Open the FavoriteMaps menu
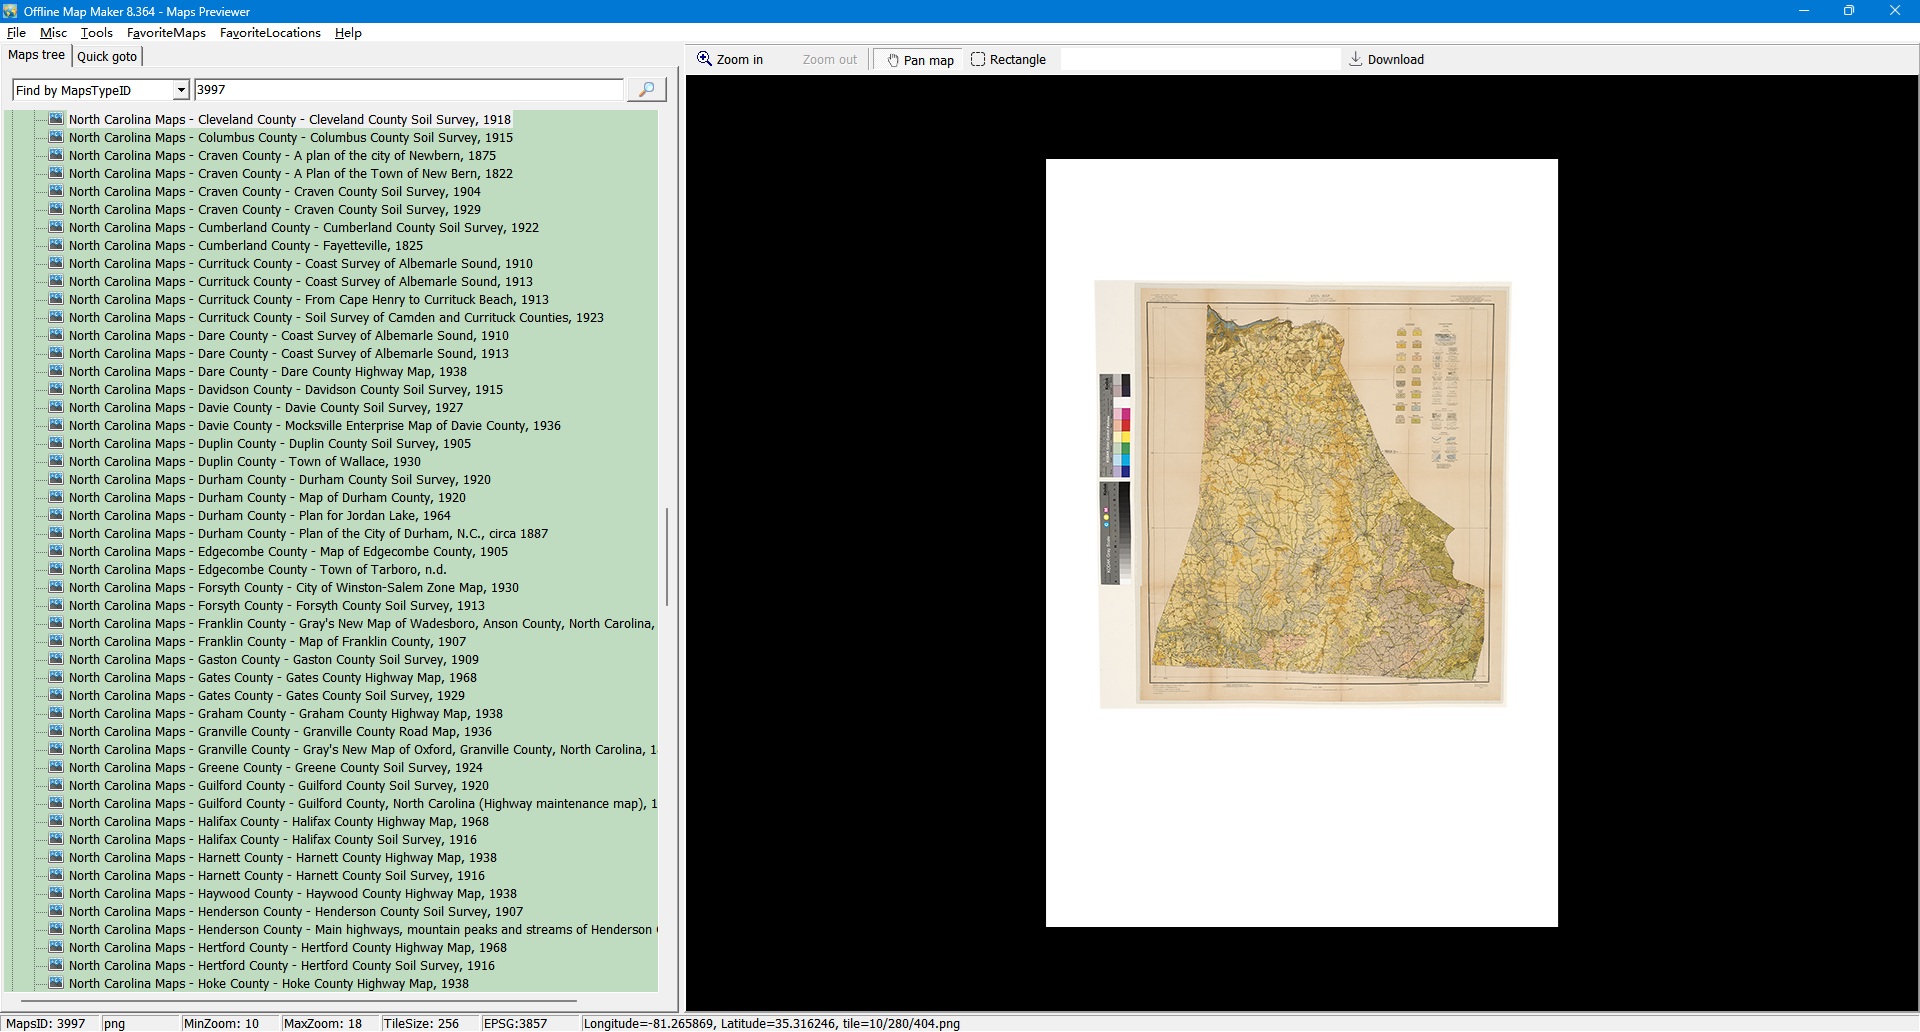The image size is (1920, 1032). (166, 33)
